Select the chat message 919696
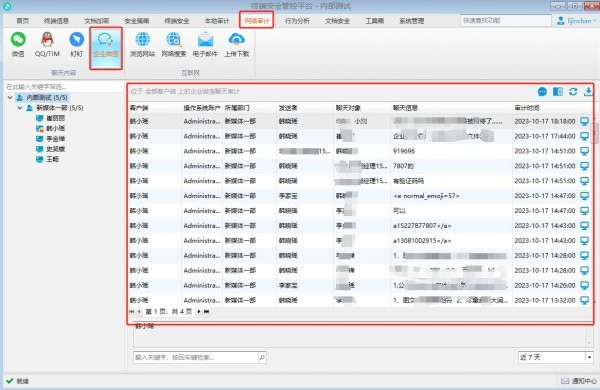The width and height of the screenshot is (600, 390). (404, 151)
